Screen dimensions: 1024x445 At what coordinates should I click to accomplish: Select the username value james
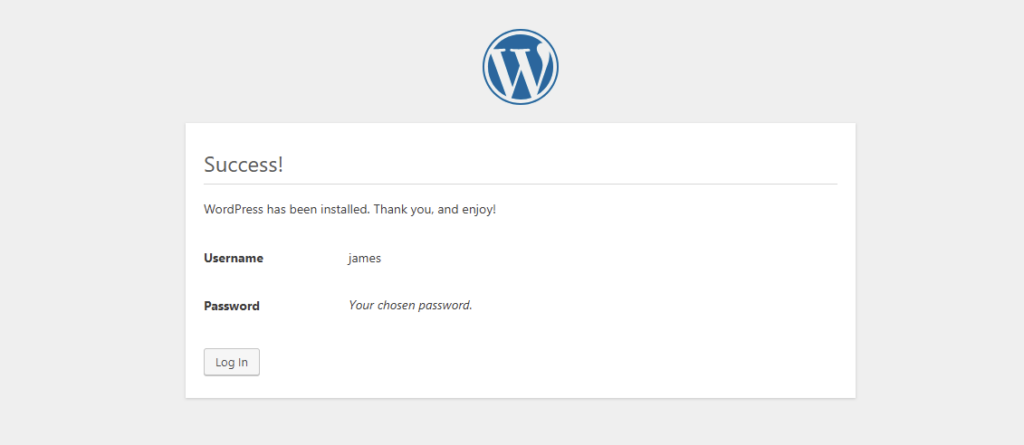[364, 259]
